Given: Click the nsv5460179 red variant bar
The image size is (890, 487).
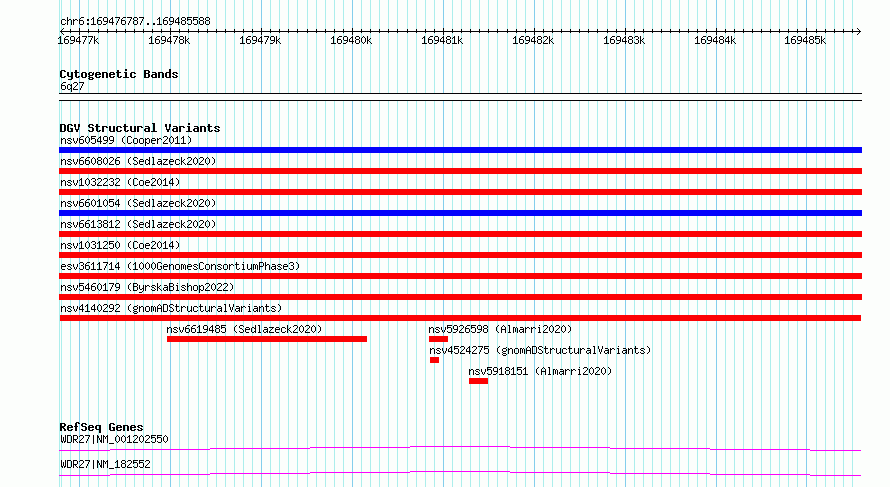Looking at the screenshot, I should pos(460,297).
